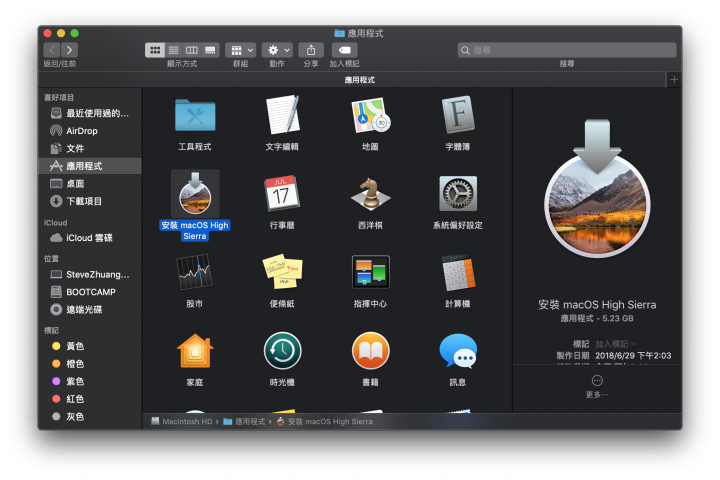The width and height of the screenshot is (720, 480).
Task: Switch to column view mode
Action: pos(191,50)
